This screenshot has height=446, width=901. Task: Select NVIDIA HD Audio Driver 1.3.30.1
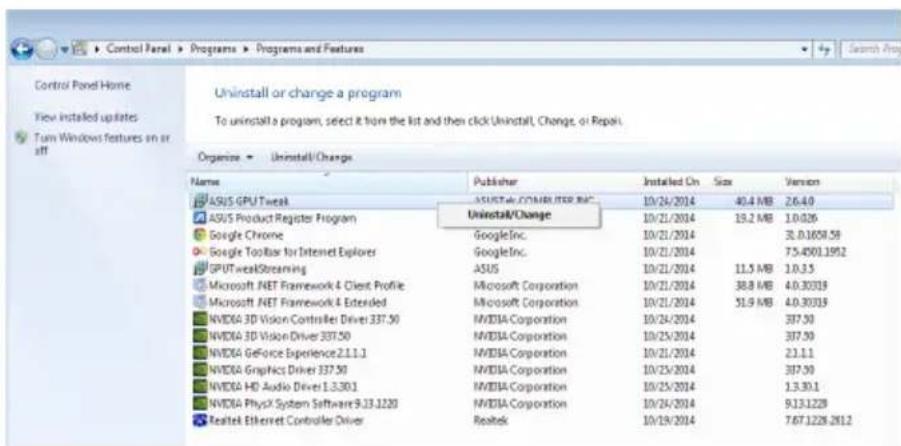[x=284, y=386]
